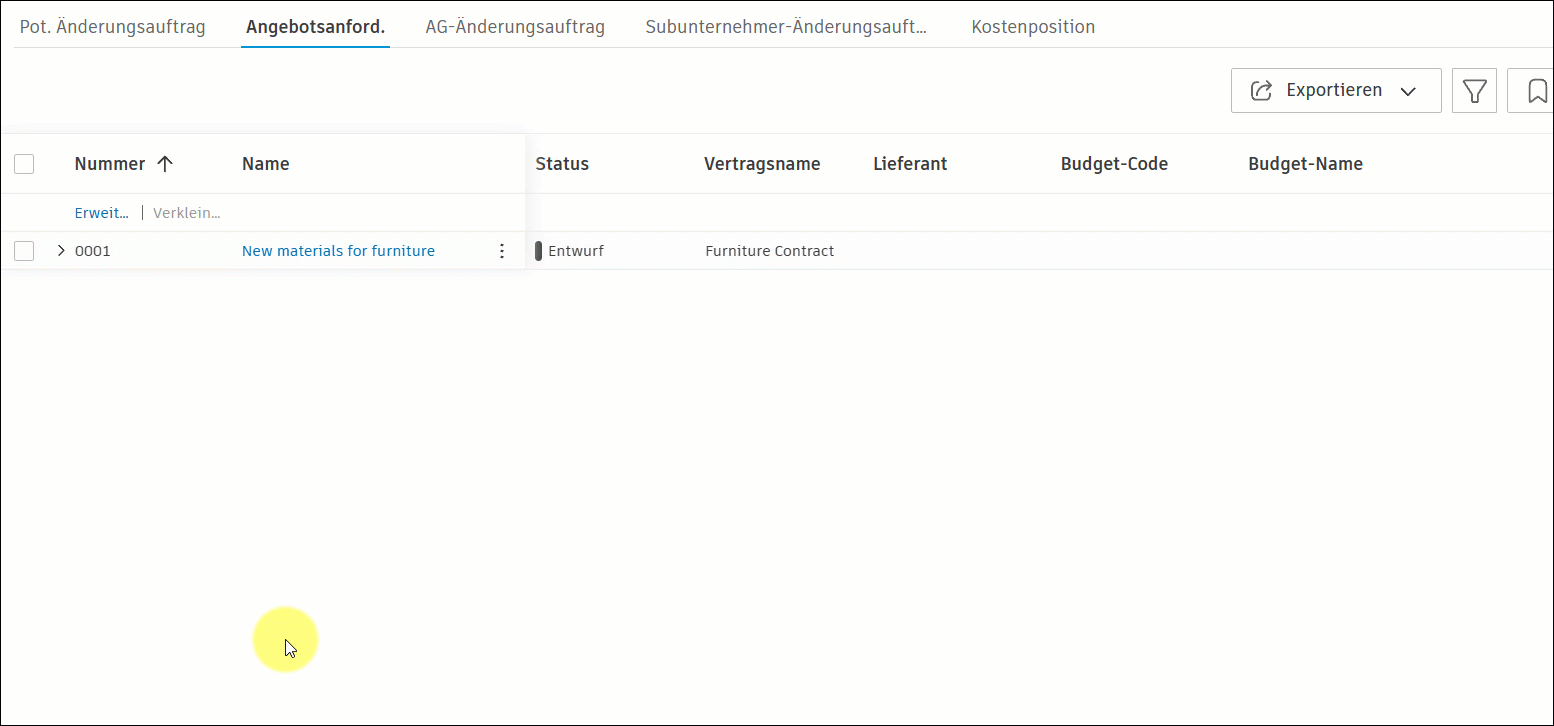1554x726 pixels.
Task: Open the Subunternehmer-Änderungsauftrag tab
Action: [x=788, y=26]
